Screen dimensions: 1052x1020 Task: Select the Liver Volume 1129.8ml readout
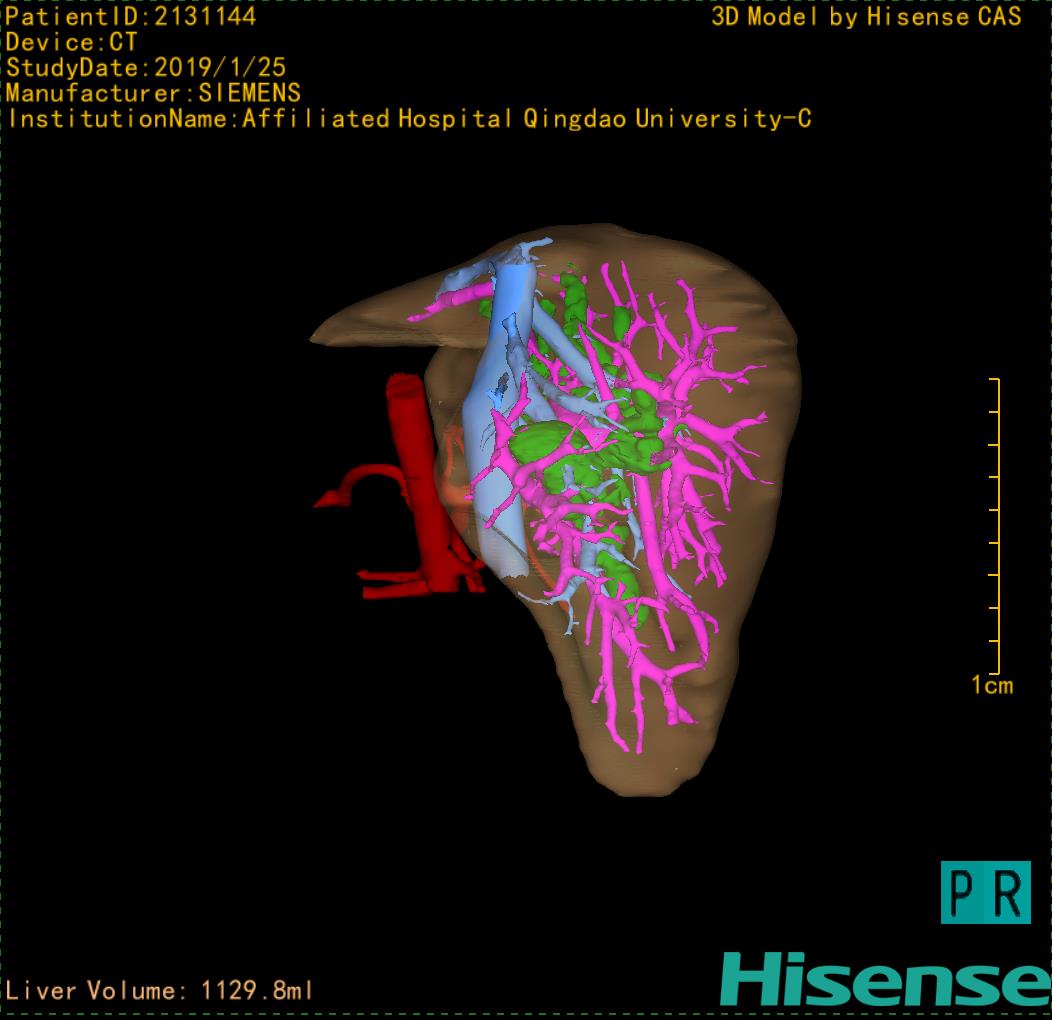[x=160, y=991]
